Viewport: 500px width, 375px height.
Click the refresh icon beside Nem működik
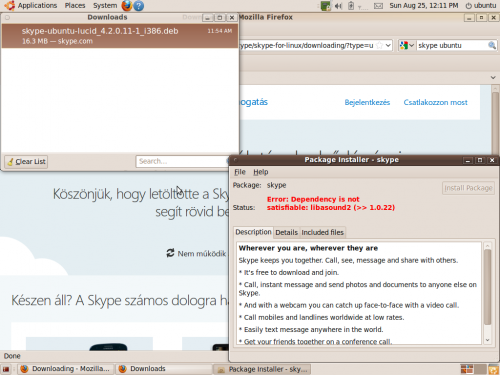[170, 253]
